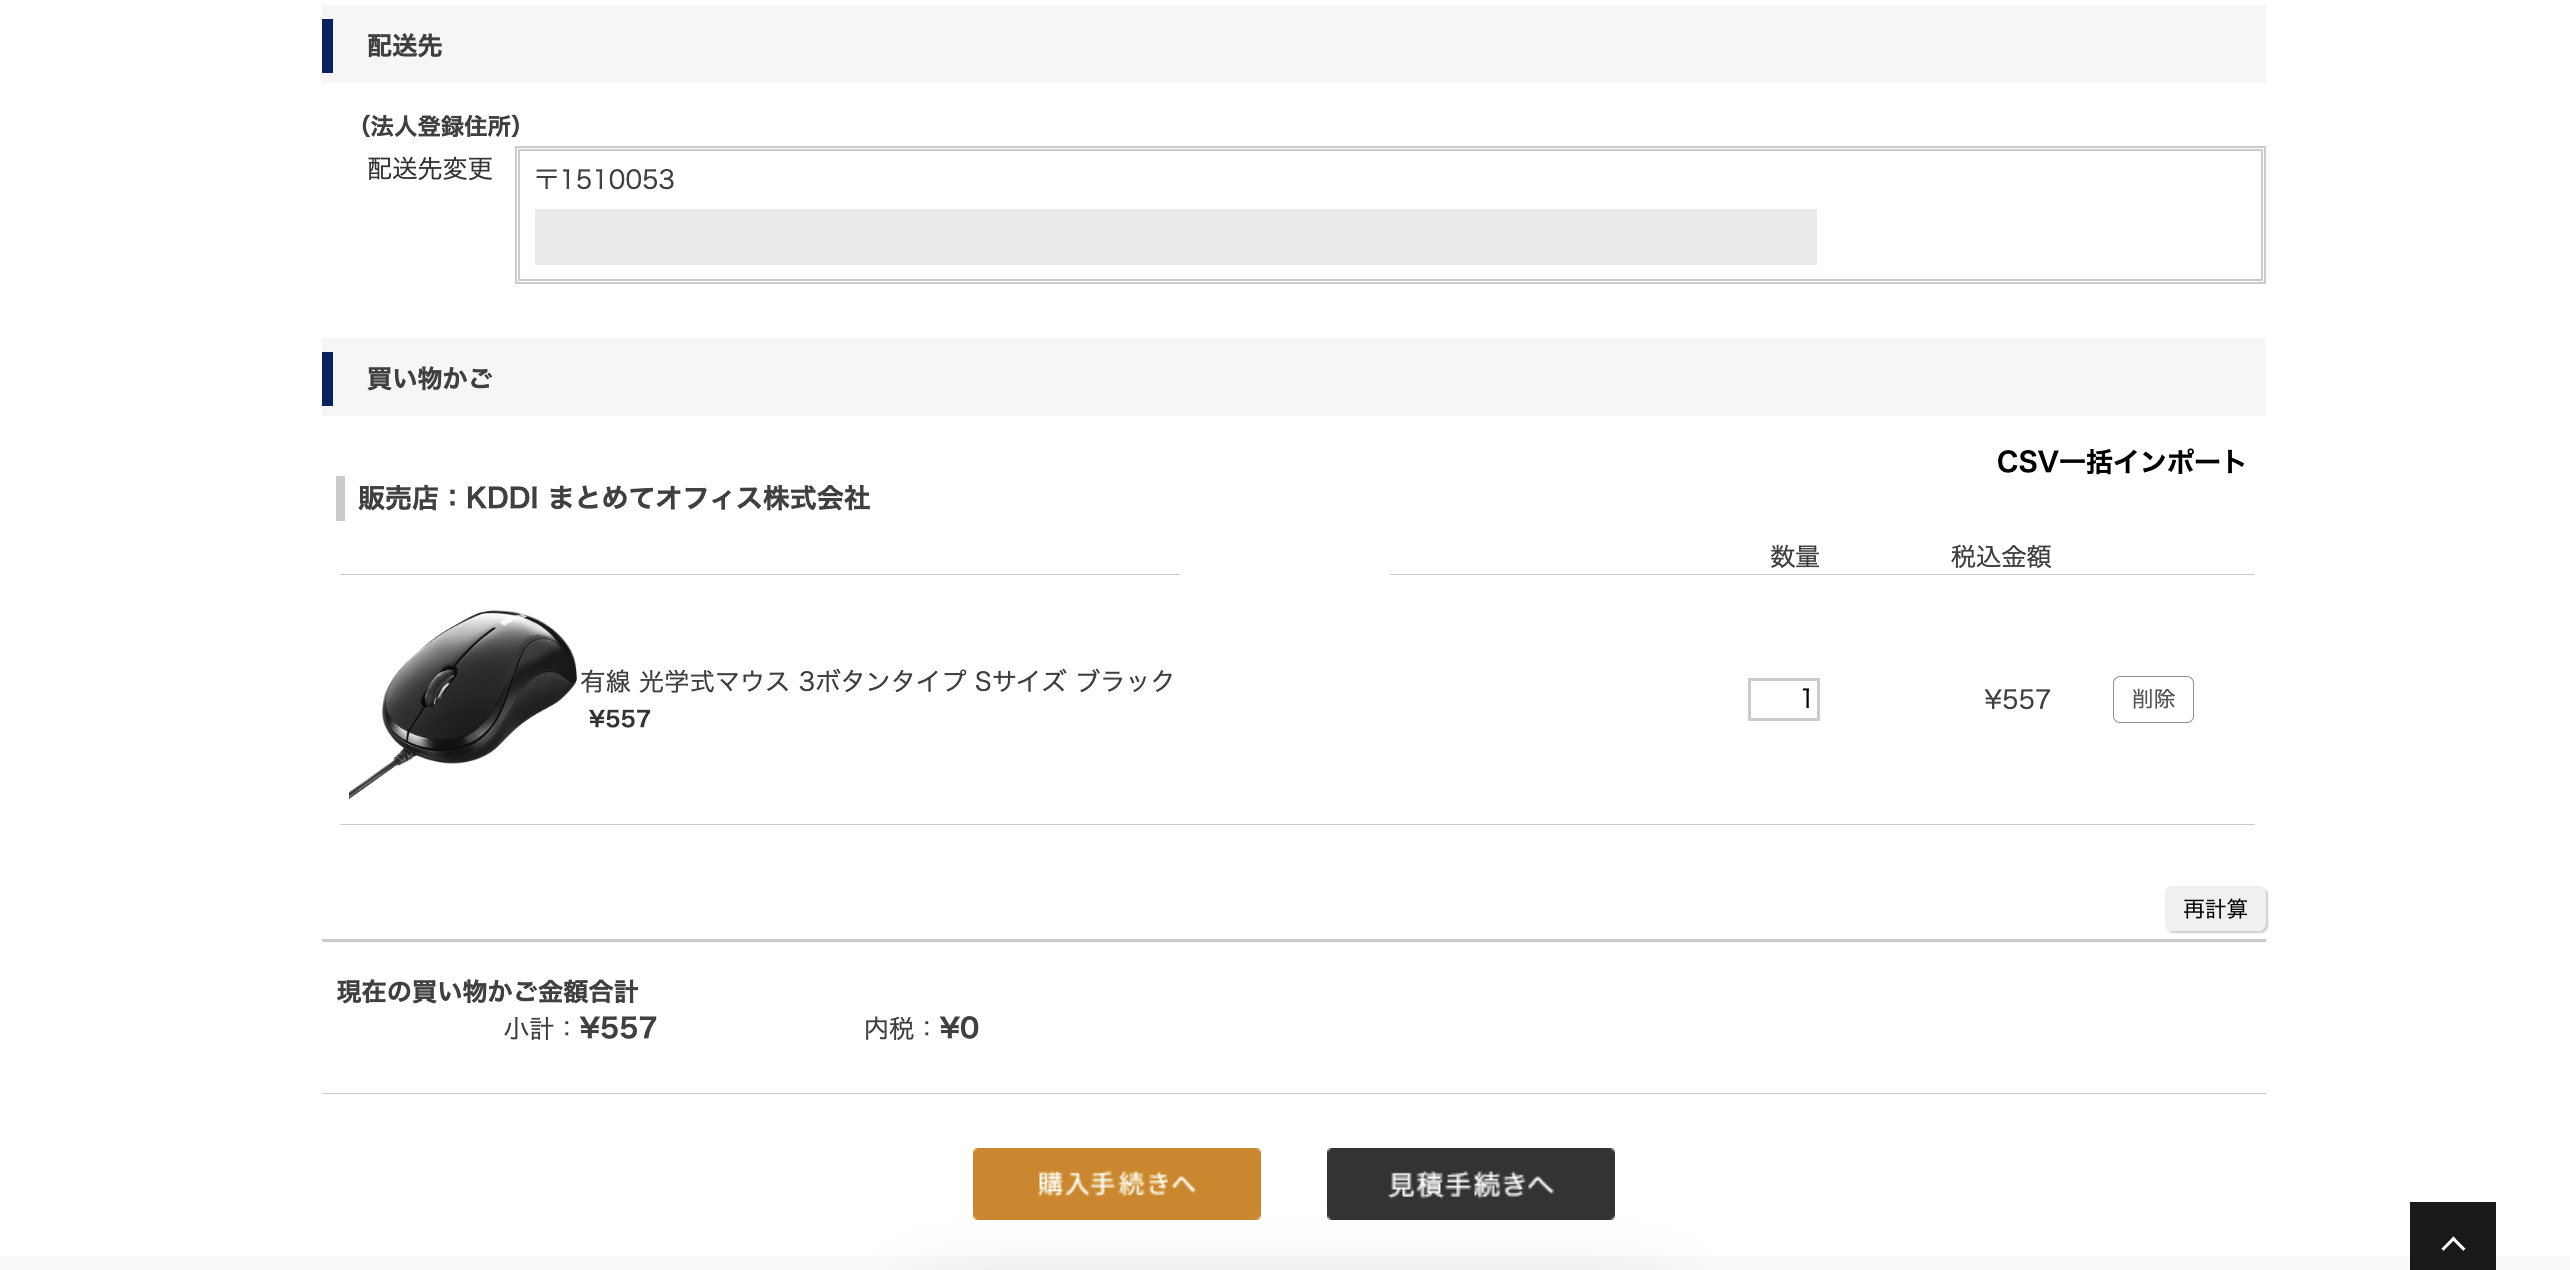Click the item price ¥557 beside 削除
The image size is (2570, 1270).
[x=2017, y=699]
